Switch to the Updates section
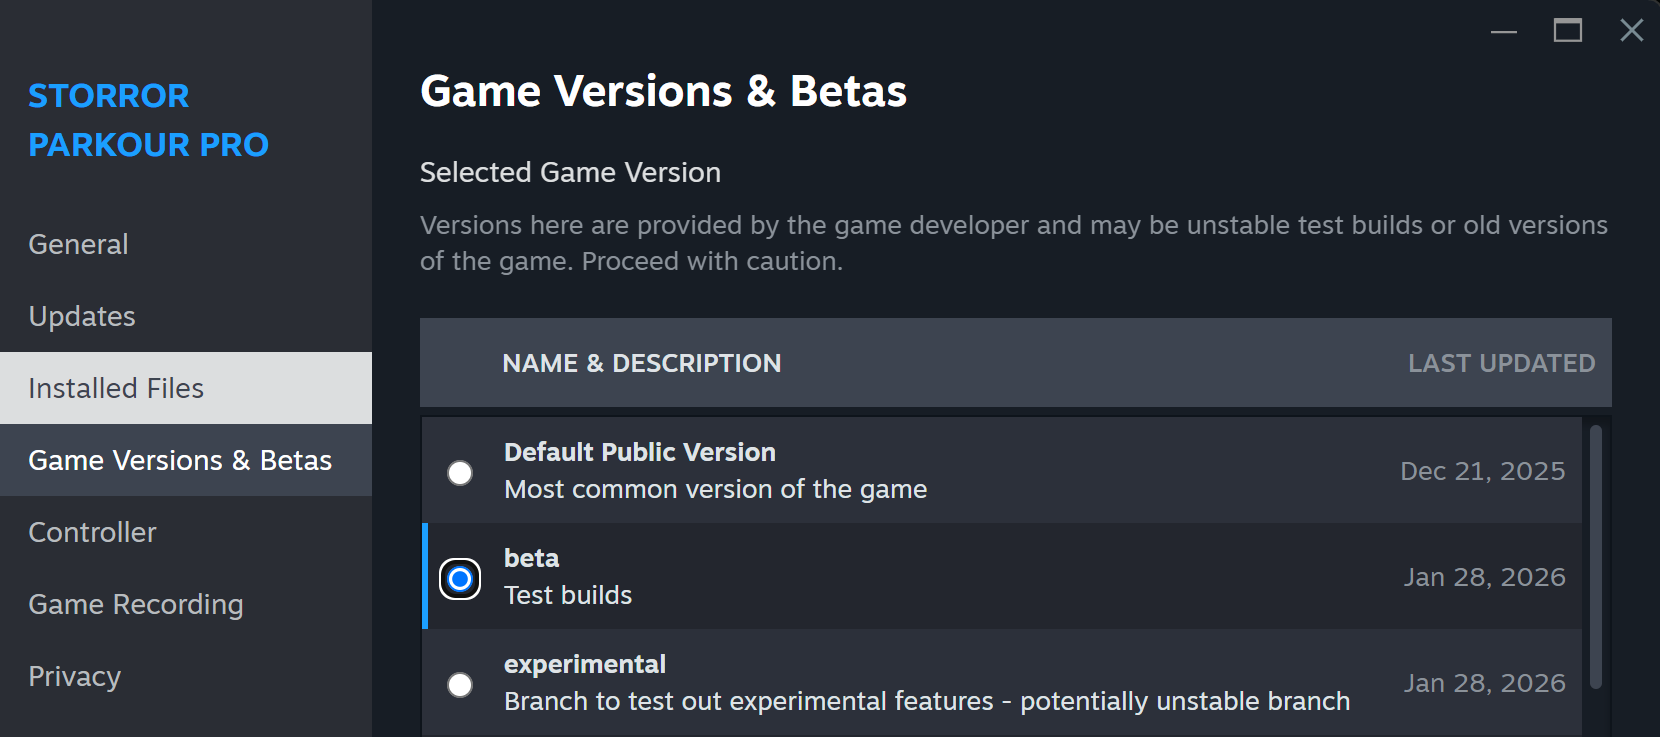 pos(82,316)
